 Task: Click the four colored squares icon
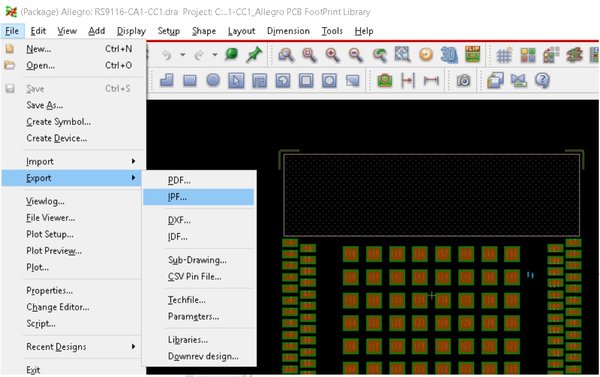(x=528, y=55)
